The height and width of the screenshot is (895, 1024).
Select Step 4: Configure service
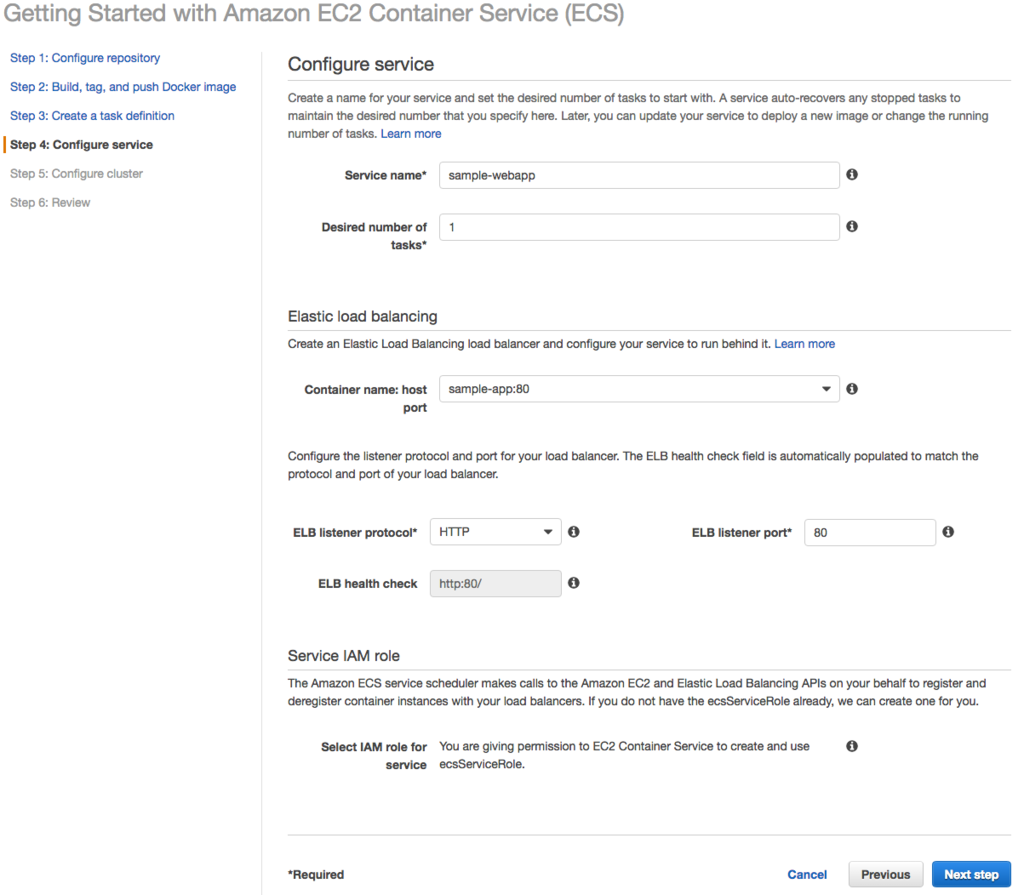(x=82, y=144)
